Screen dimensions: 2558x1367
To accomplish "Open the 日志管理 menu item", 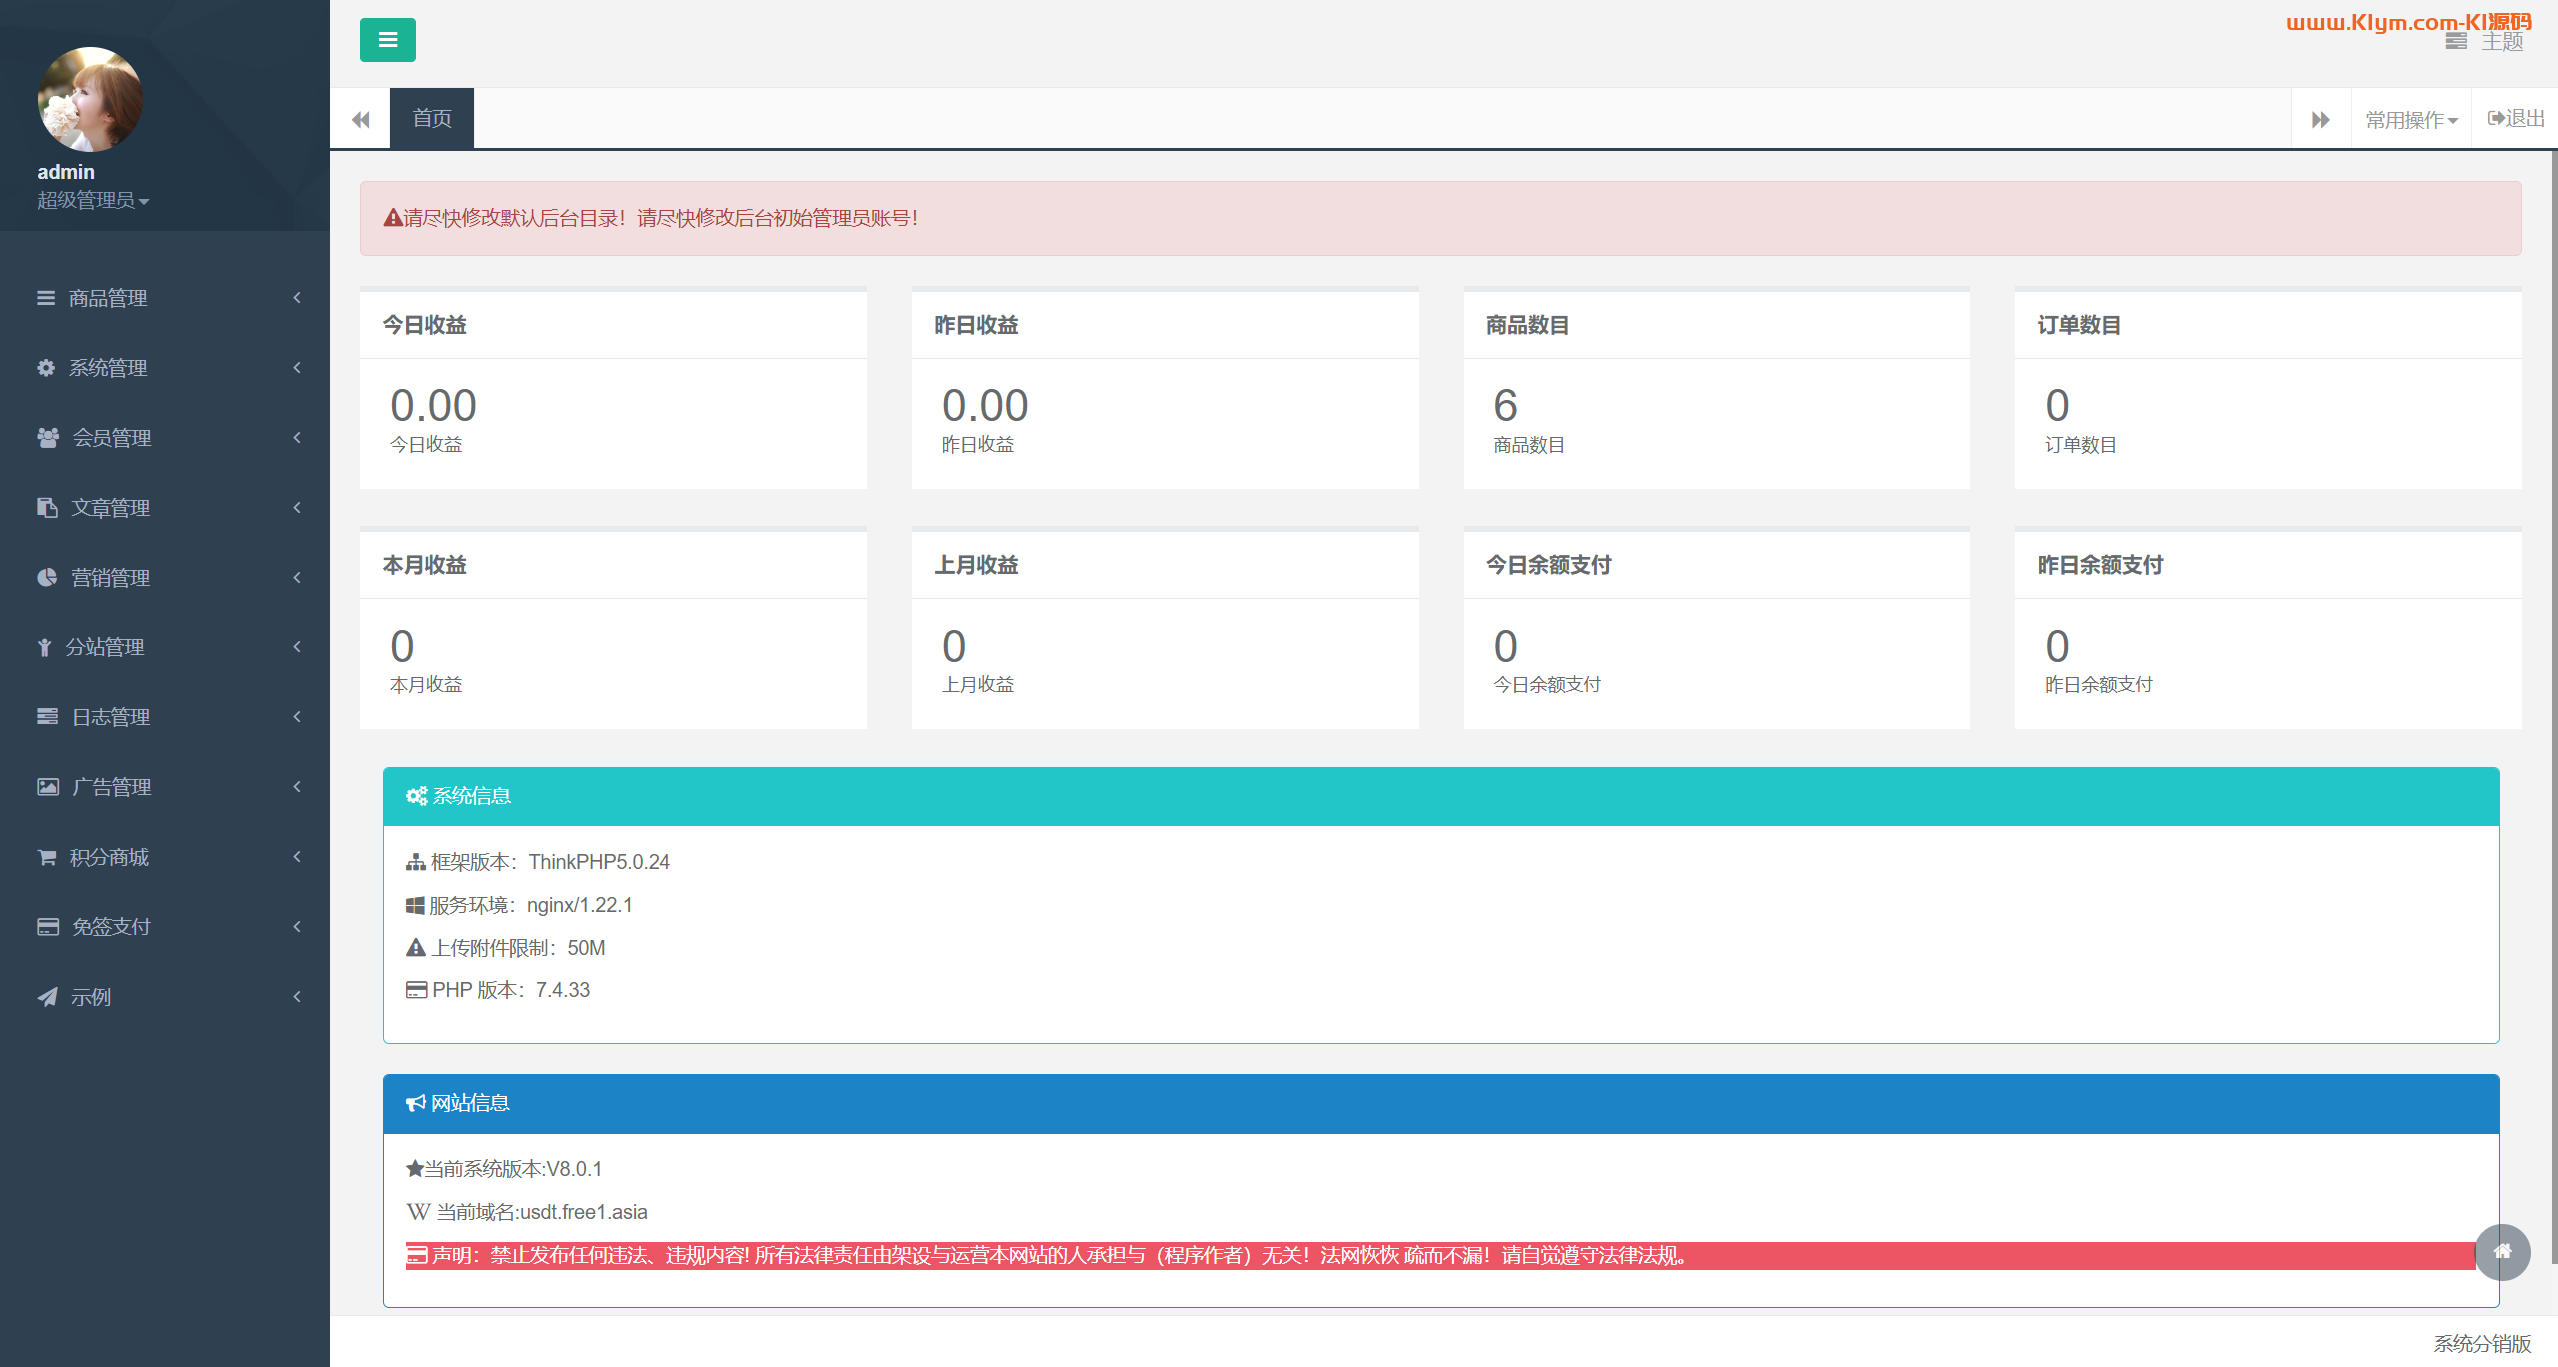I will pyautogui.click(x=110, y=717).
